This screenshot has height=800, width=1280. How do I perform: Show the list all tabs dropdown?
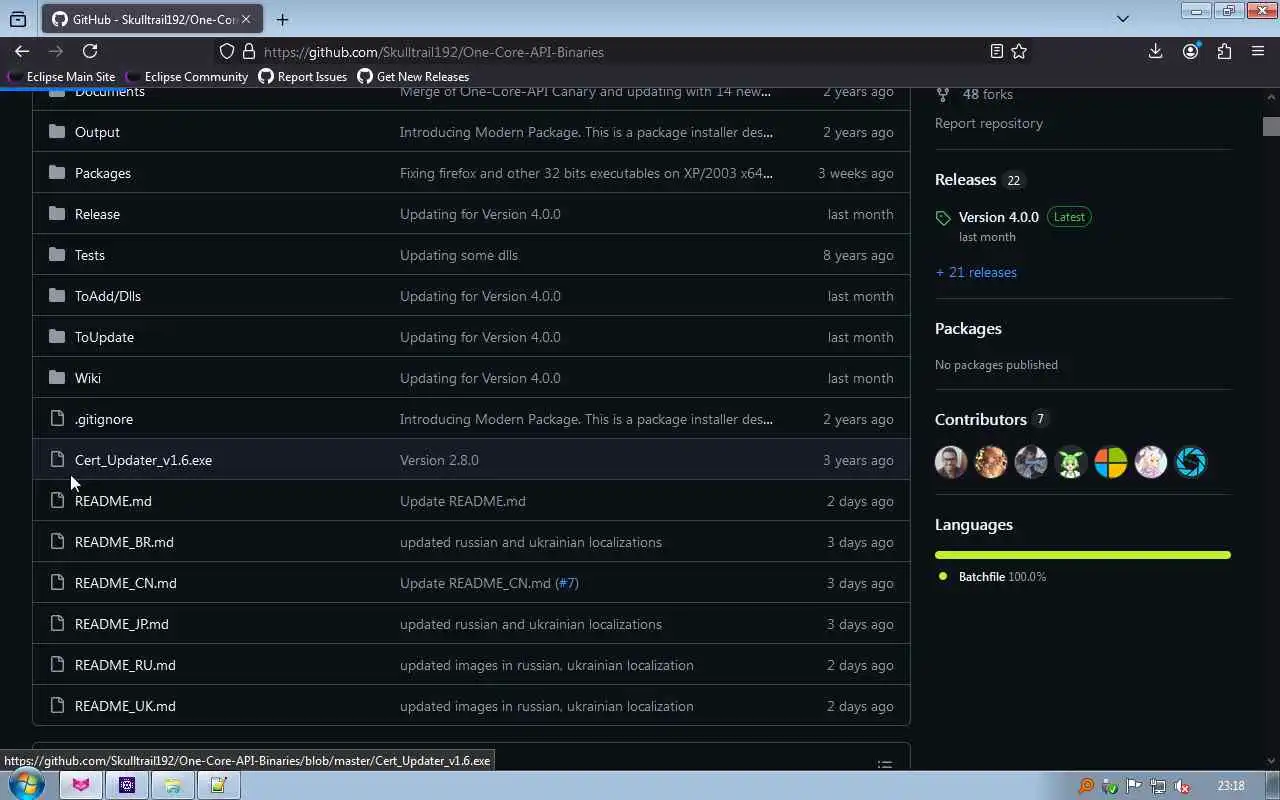pos(1122,19)
